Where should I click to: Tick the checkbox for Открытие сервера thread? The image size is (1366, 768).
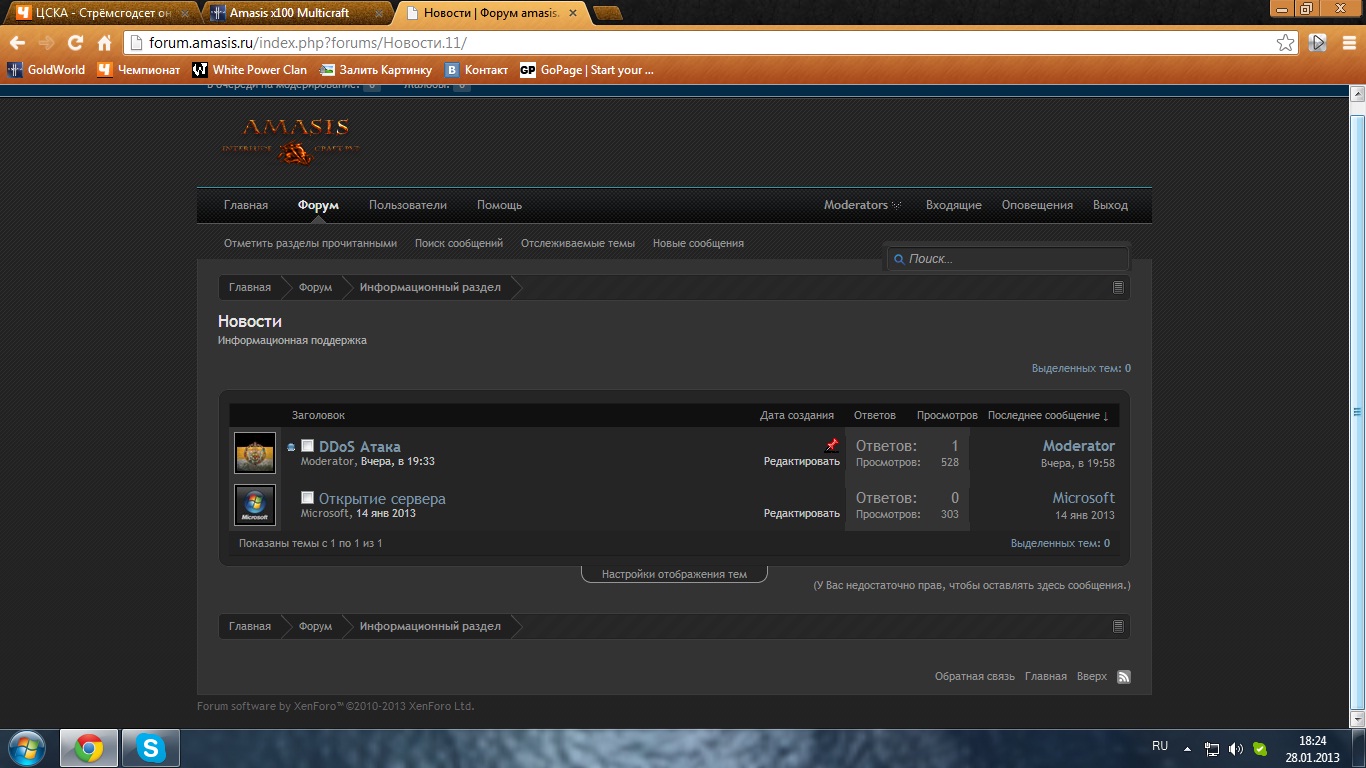308,498
